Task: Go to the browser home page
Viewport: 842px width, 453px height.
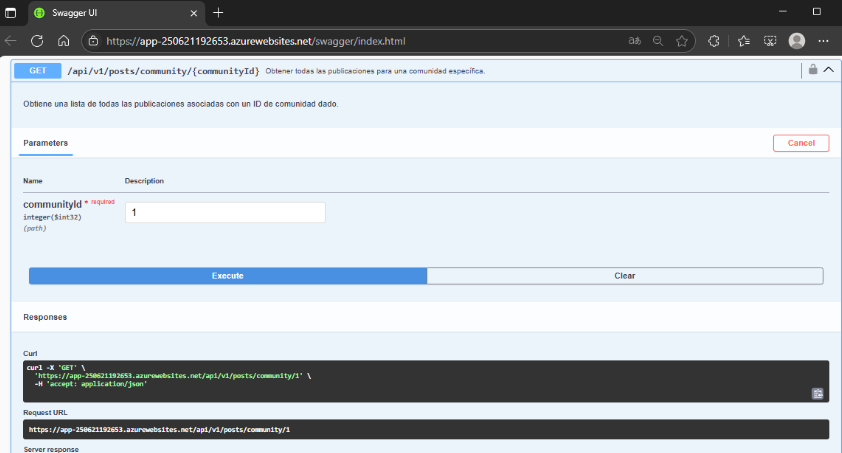Action: (63, 41)
